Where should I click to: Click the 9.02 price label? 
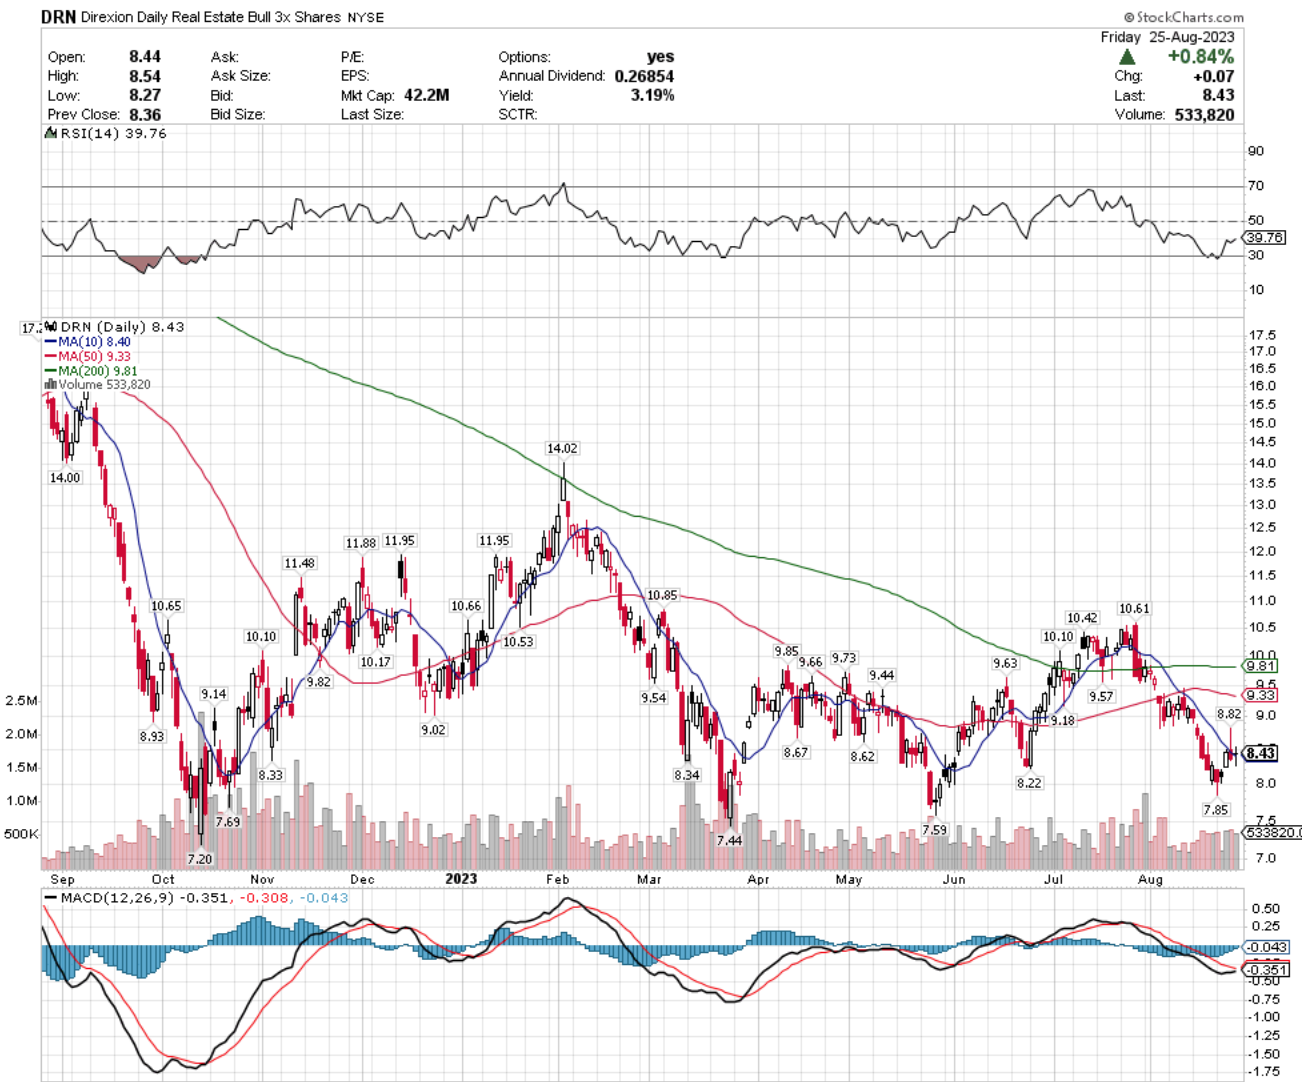(x=433, y=730)
